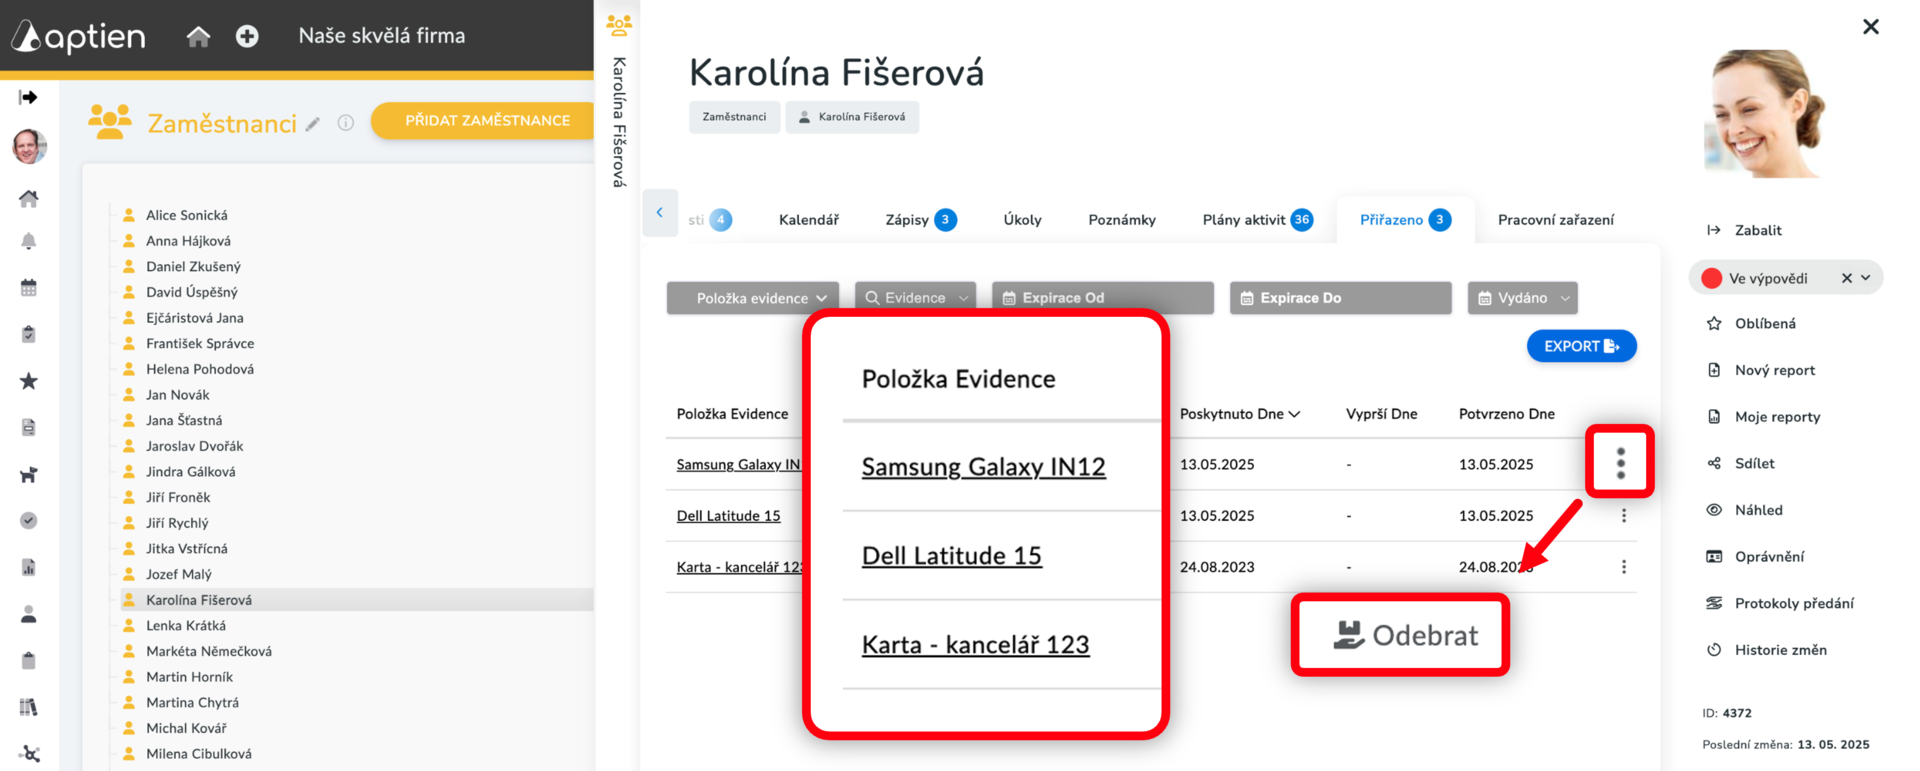Click the Zaměstnanci breadcrumb chip
This screenshot has height=771, width=1920.
point(734,117)
